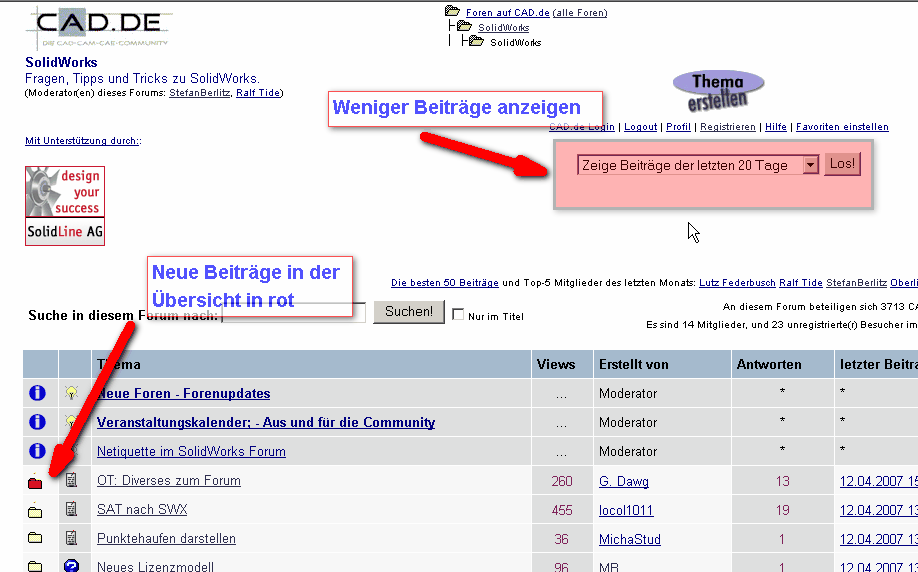Click folder icon of Neues Lizenzmodell row

[x=35, y=566]
